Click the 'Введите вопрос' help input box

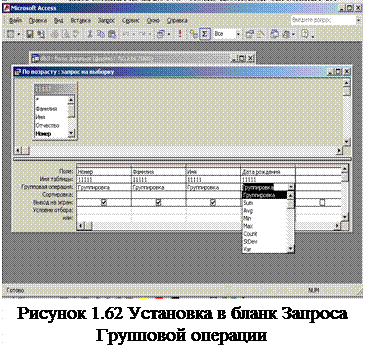pyautogui.click(x=322, y=20)
